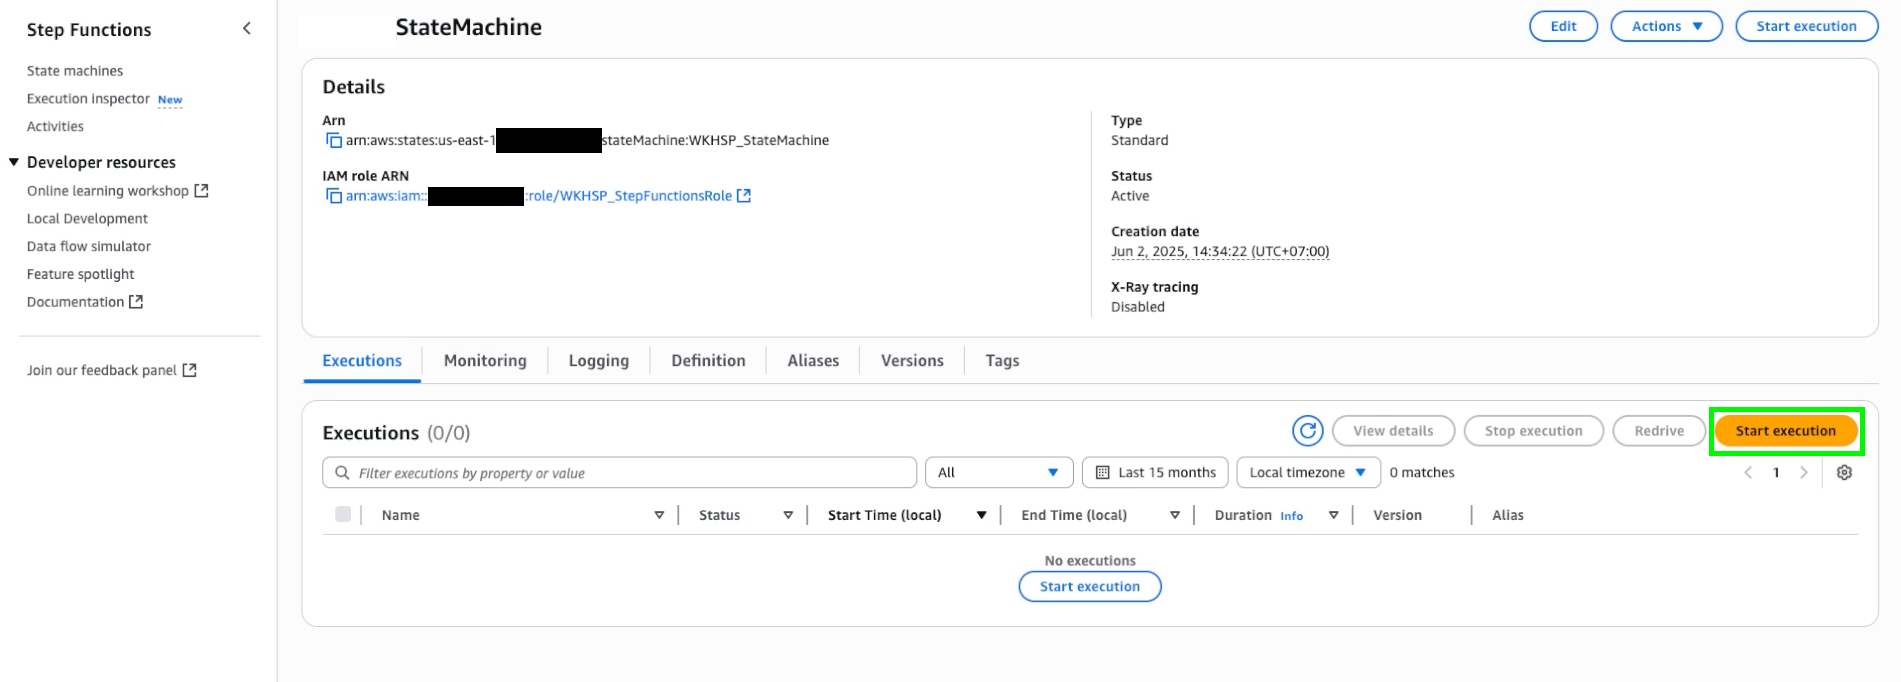The image size is (1901, 682).
Task: Go to previous executions page
Action: 1748,473
